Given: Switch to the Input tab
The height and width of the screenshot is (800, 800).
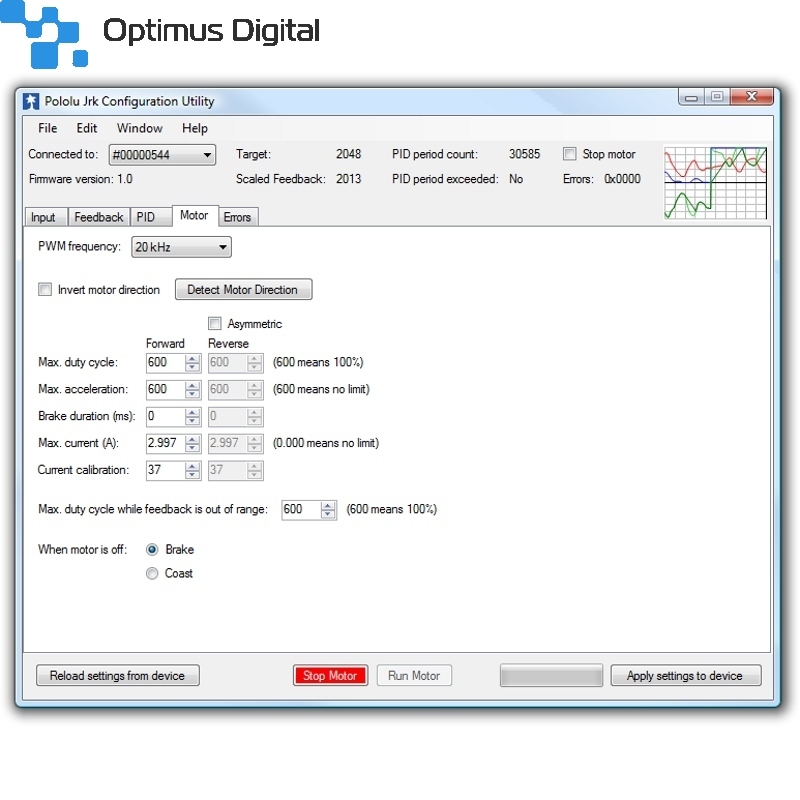Looking at the screenshot, I should (46, 217).
